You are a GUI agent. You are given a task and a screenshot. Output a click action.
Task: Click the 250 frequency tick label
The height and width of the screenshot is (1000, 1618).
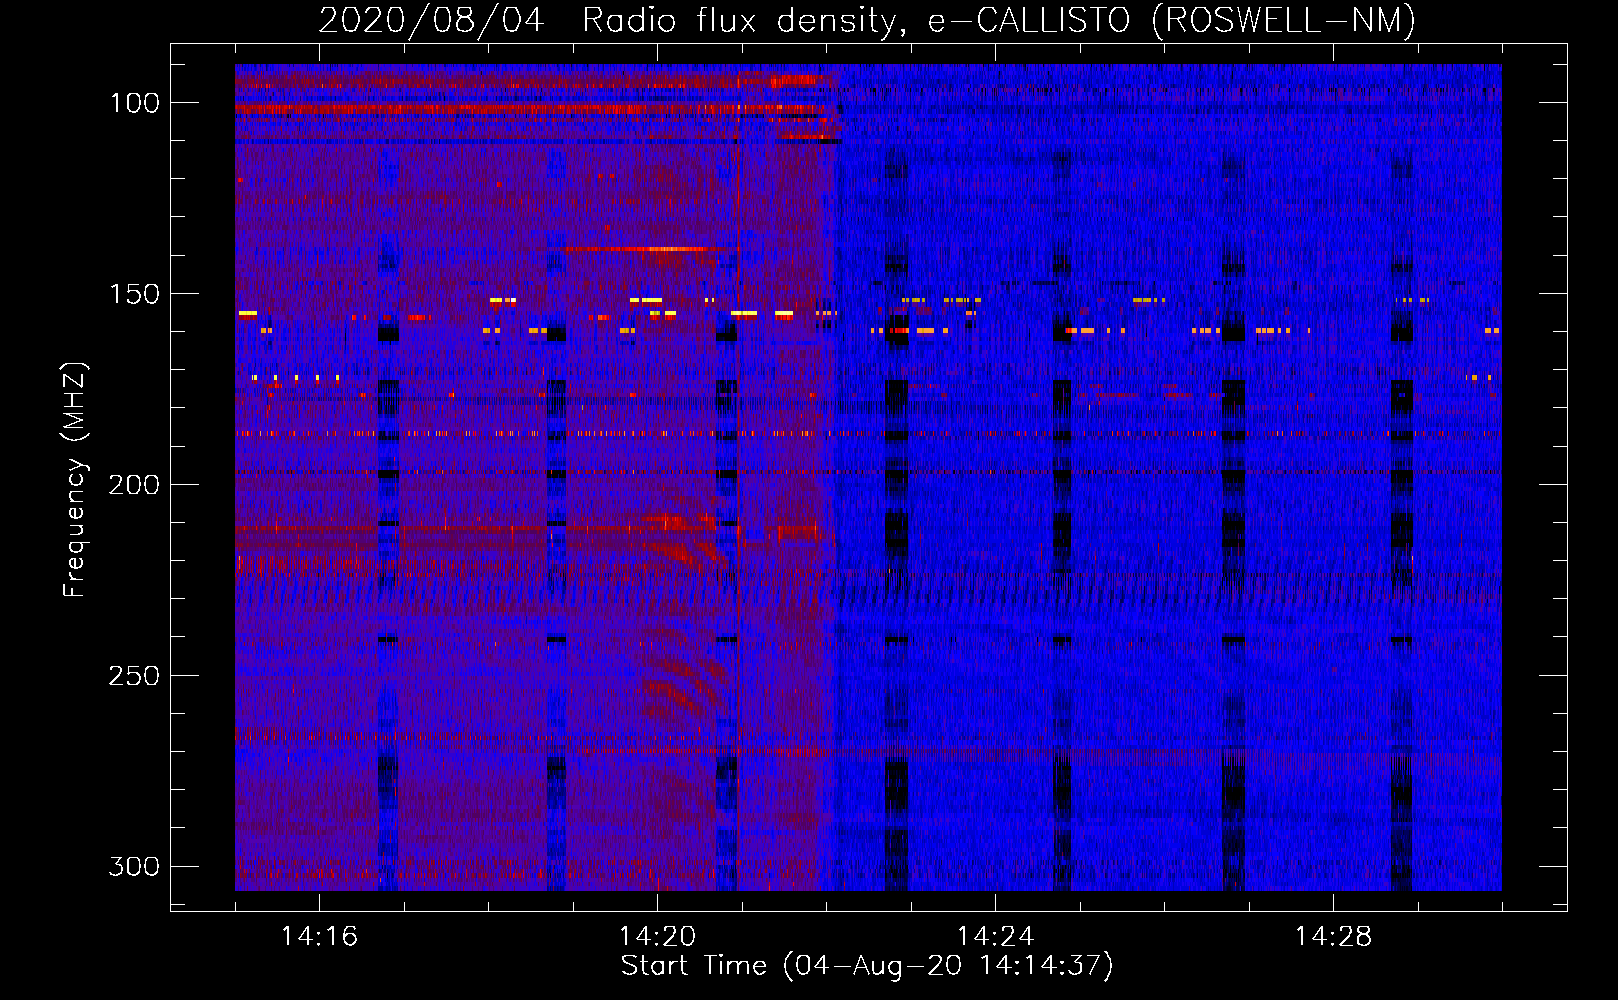click(x=134, y=676)
